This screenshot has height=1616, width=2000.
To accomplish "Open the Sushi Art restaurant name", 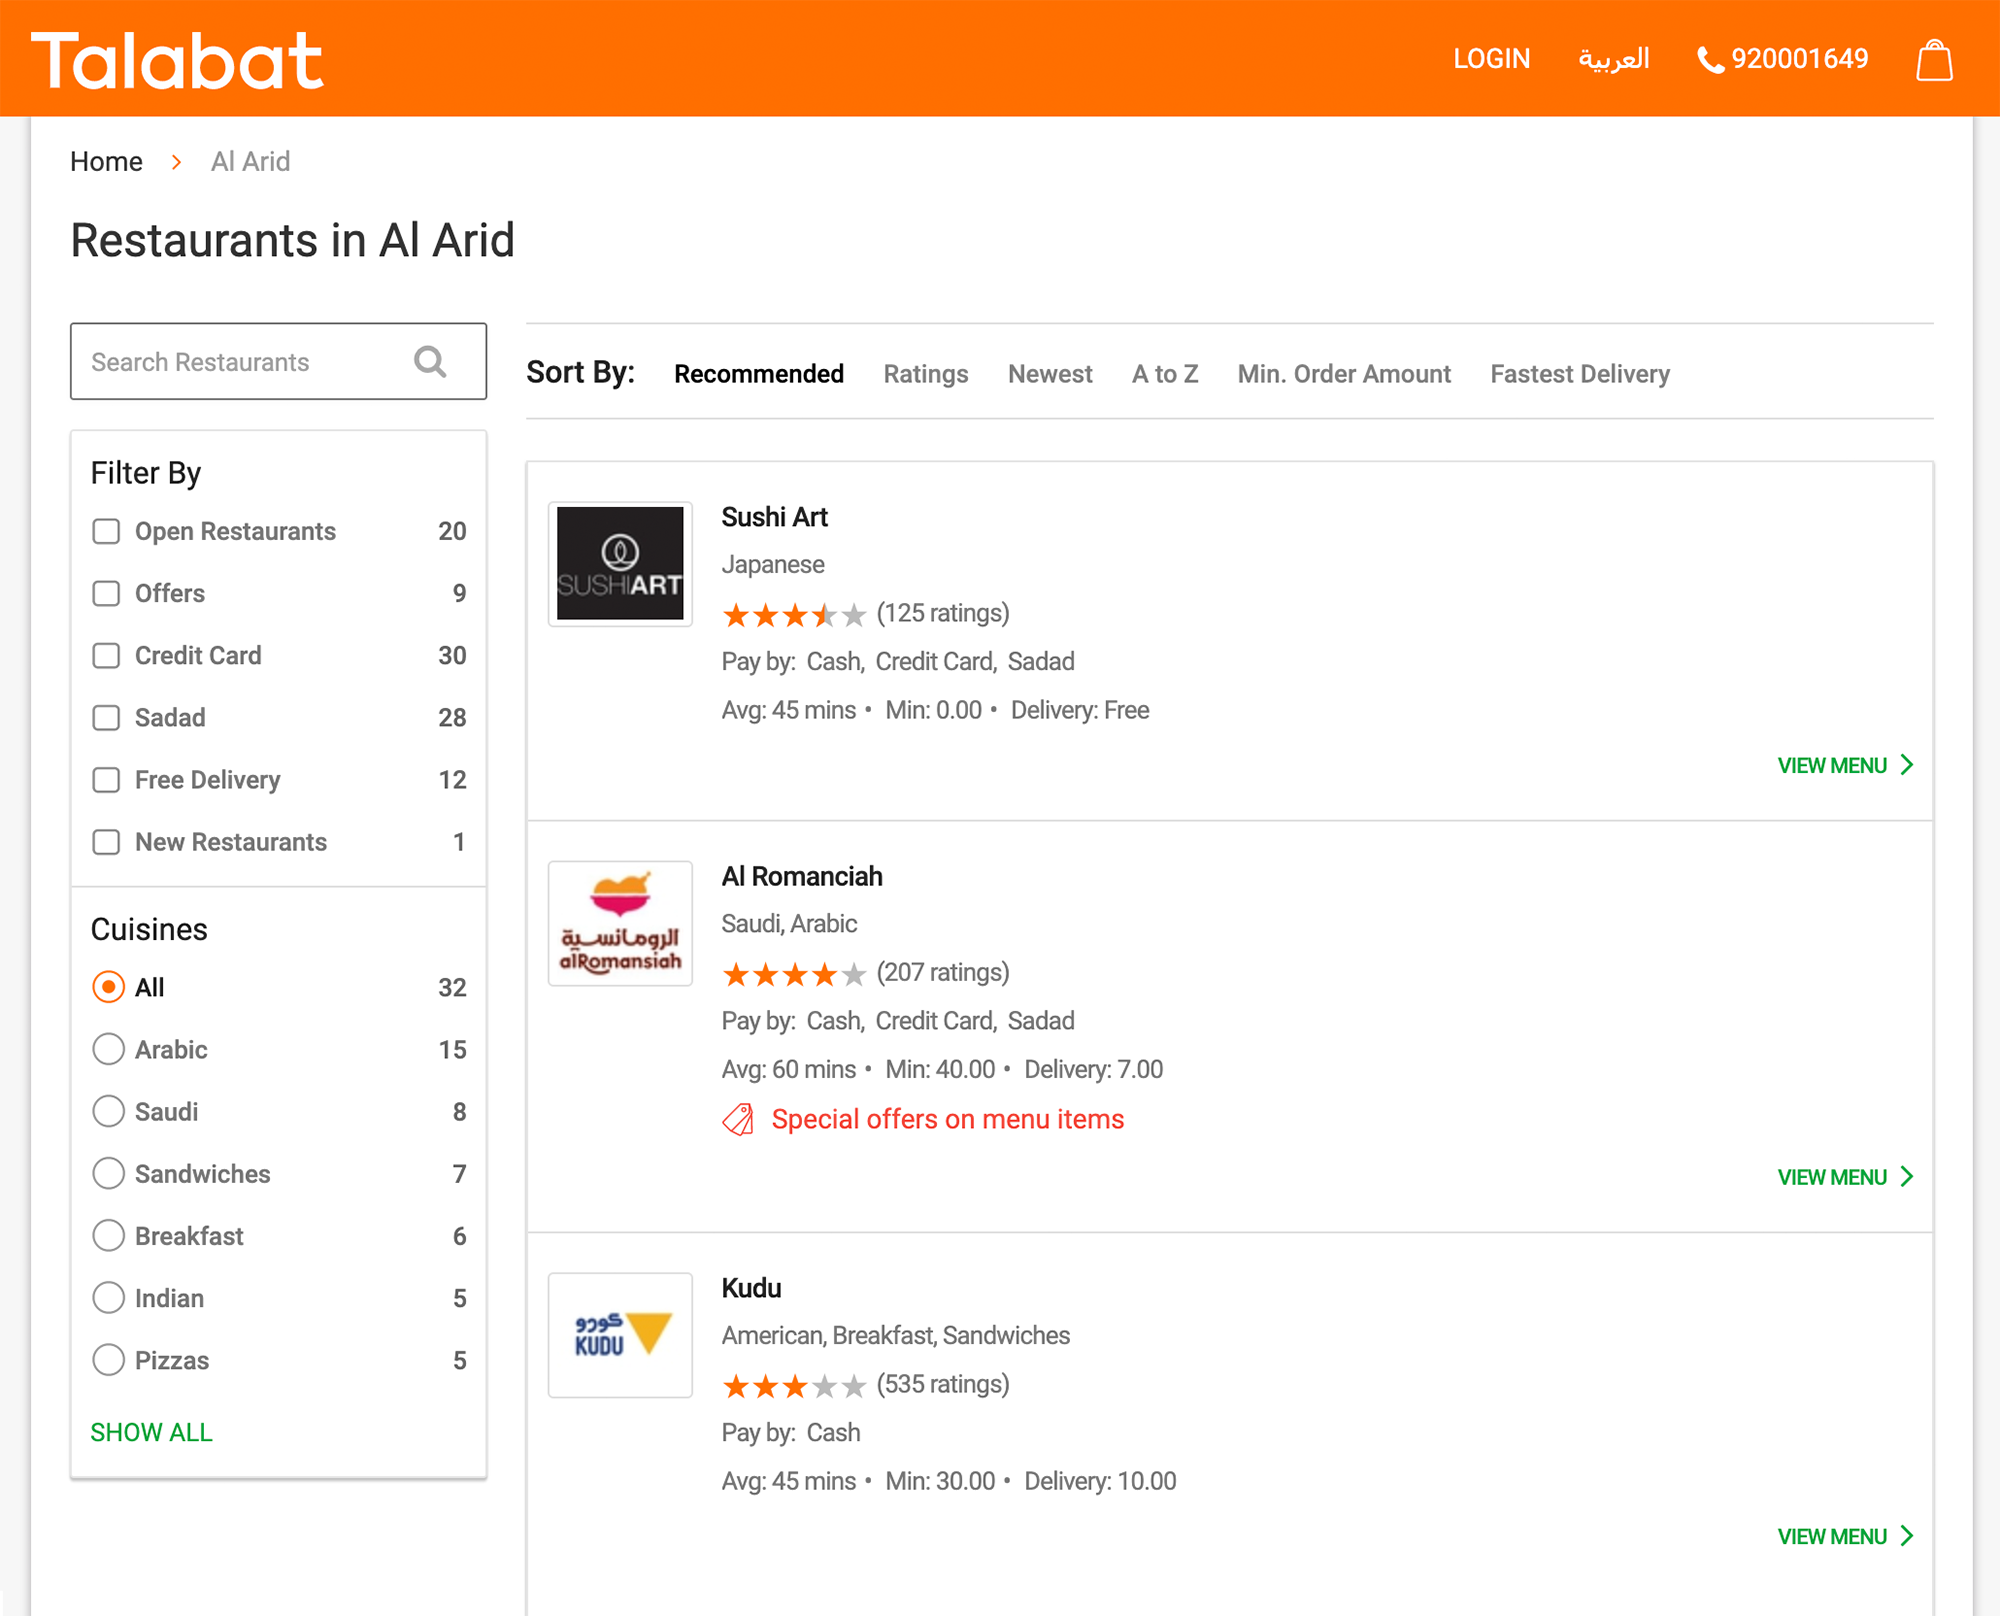I will (775, 517).
